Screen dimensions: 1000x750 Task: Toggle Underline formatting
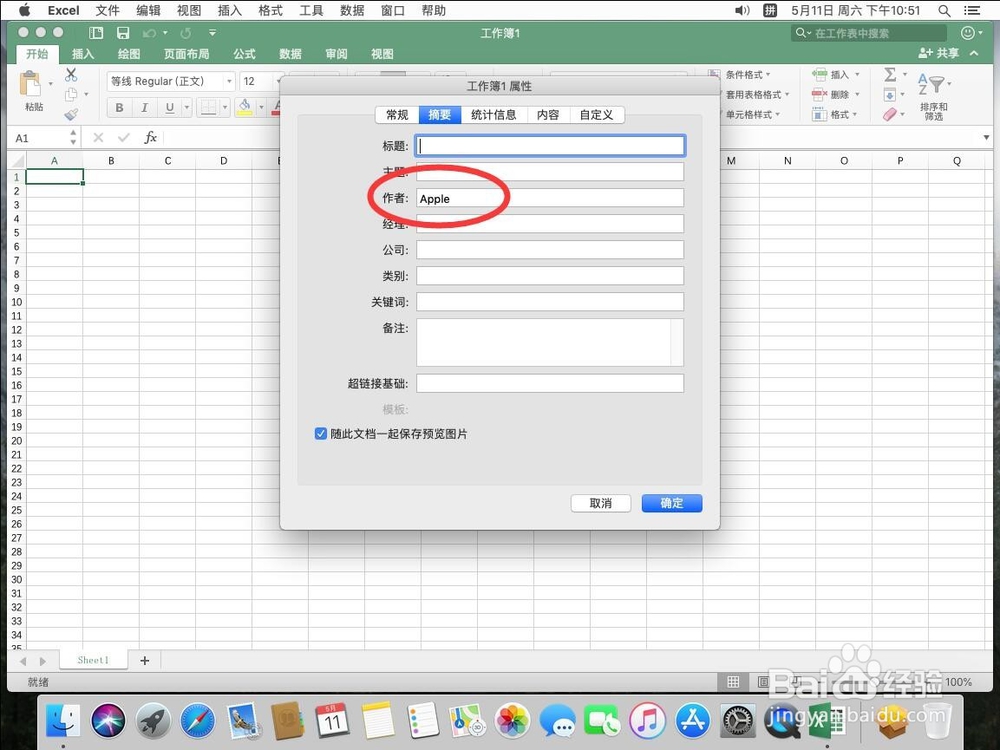tap(170, 107)
